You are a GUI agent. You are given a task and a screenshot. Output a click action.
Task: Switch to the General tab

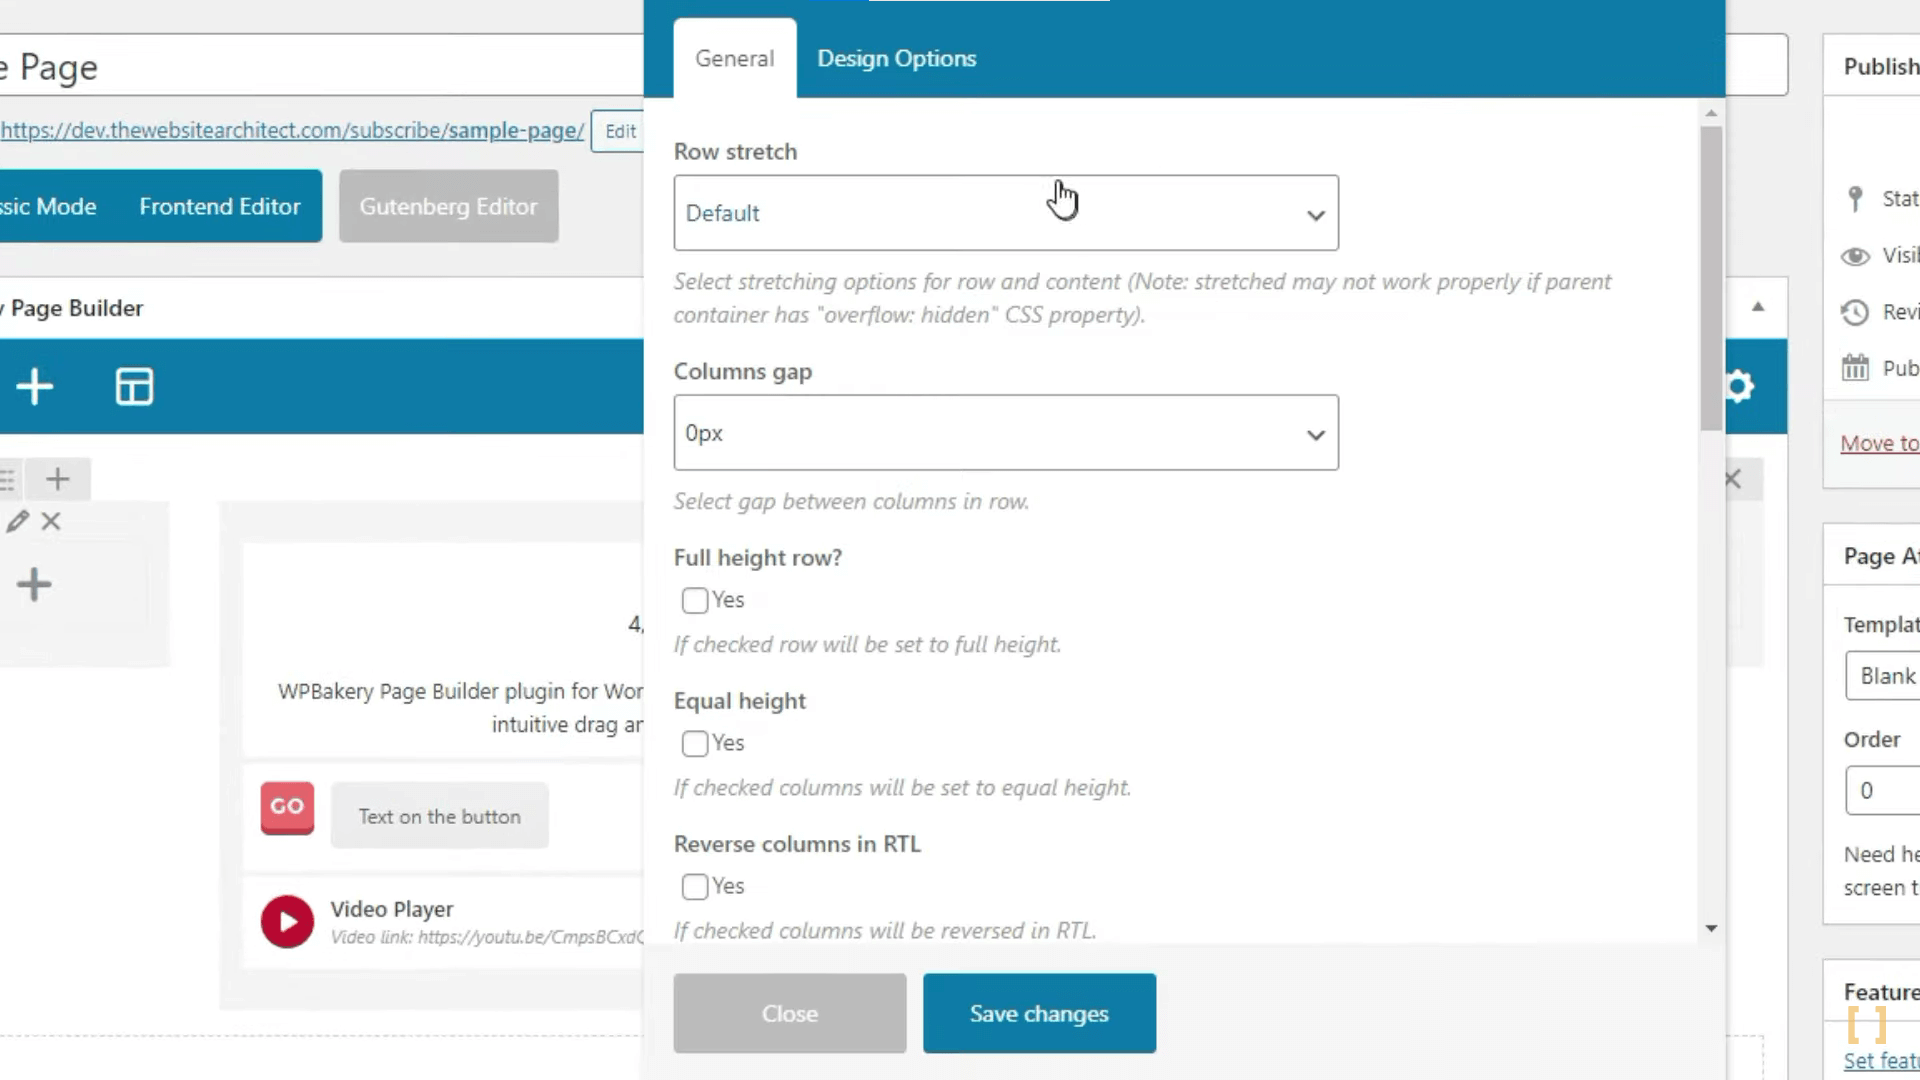tap(735, 58)
